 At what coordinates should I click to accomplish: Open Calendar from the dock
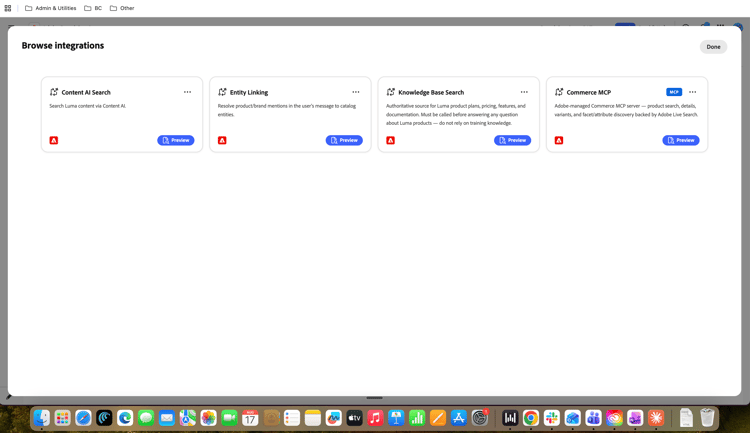(x=250, y=418)
